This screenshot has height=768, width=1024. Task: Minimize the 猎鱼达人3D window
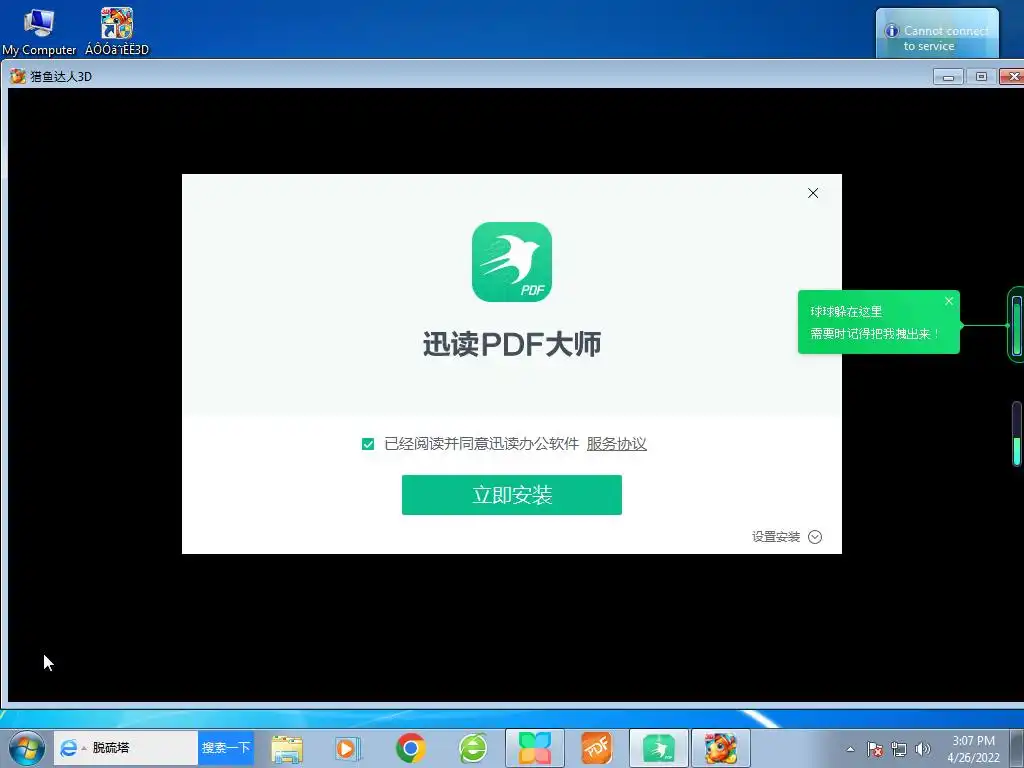click(x=948, y=76)
